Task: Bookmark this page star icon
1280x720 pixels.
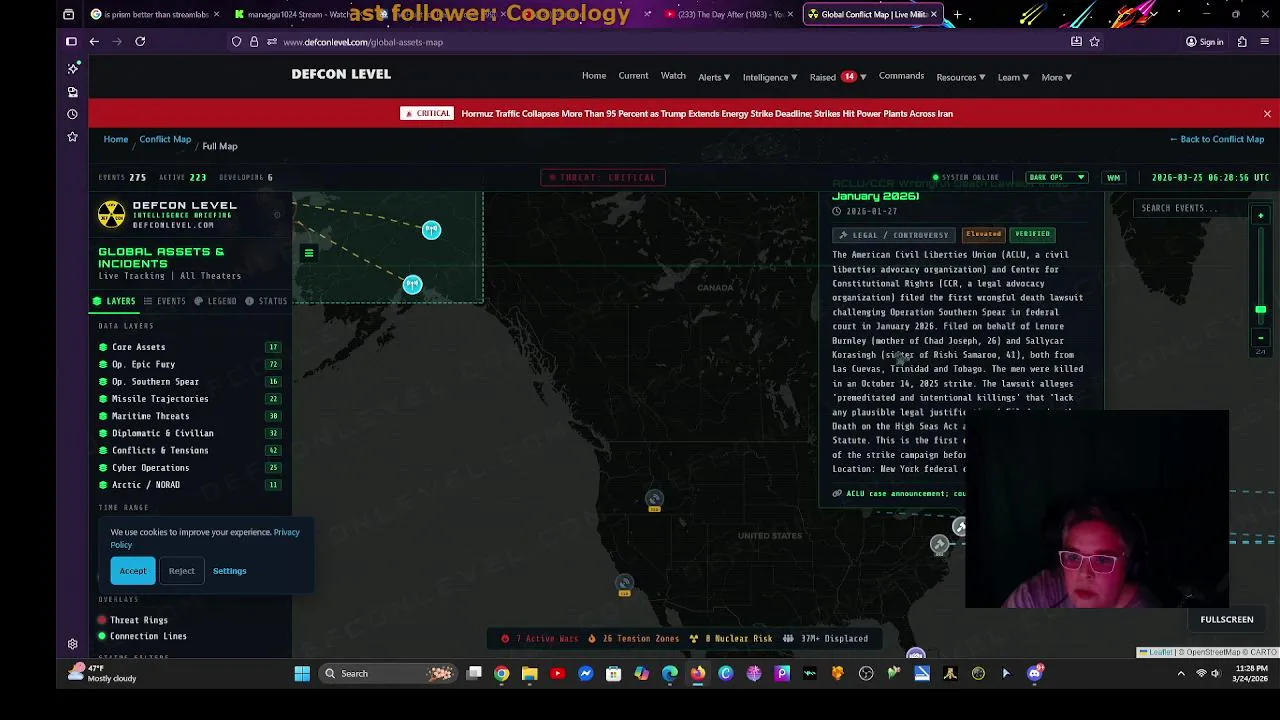Action: point(1094,42)
